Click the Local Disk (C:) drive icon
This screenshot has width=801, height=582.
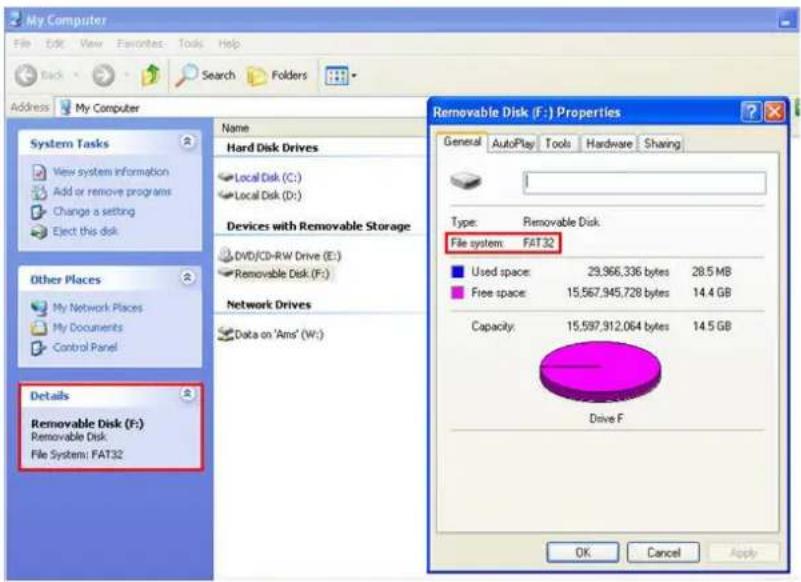pos(226,177)
